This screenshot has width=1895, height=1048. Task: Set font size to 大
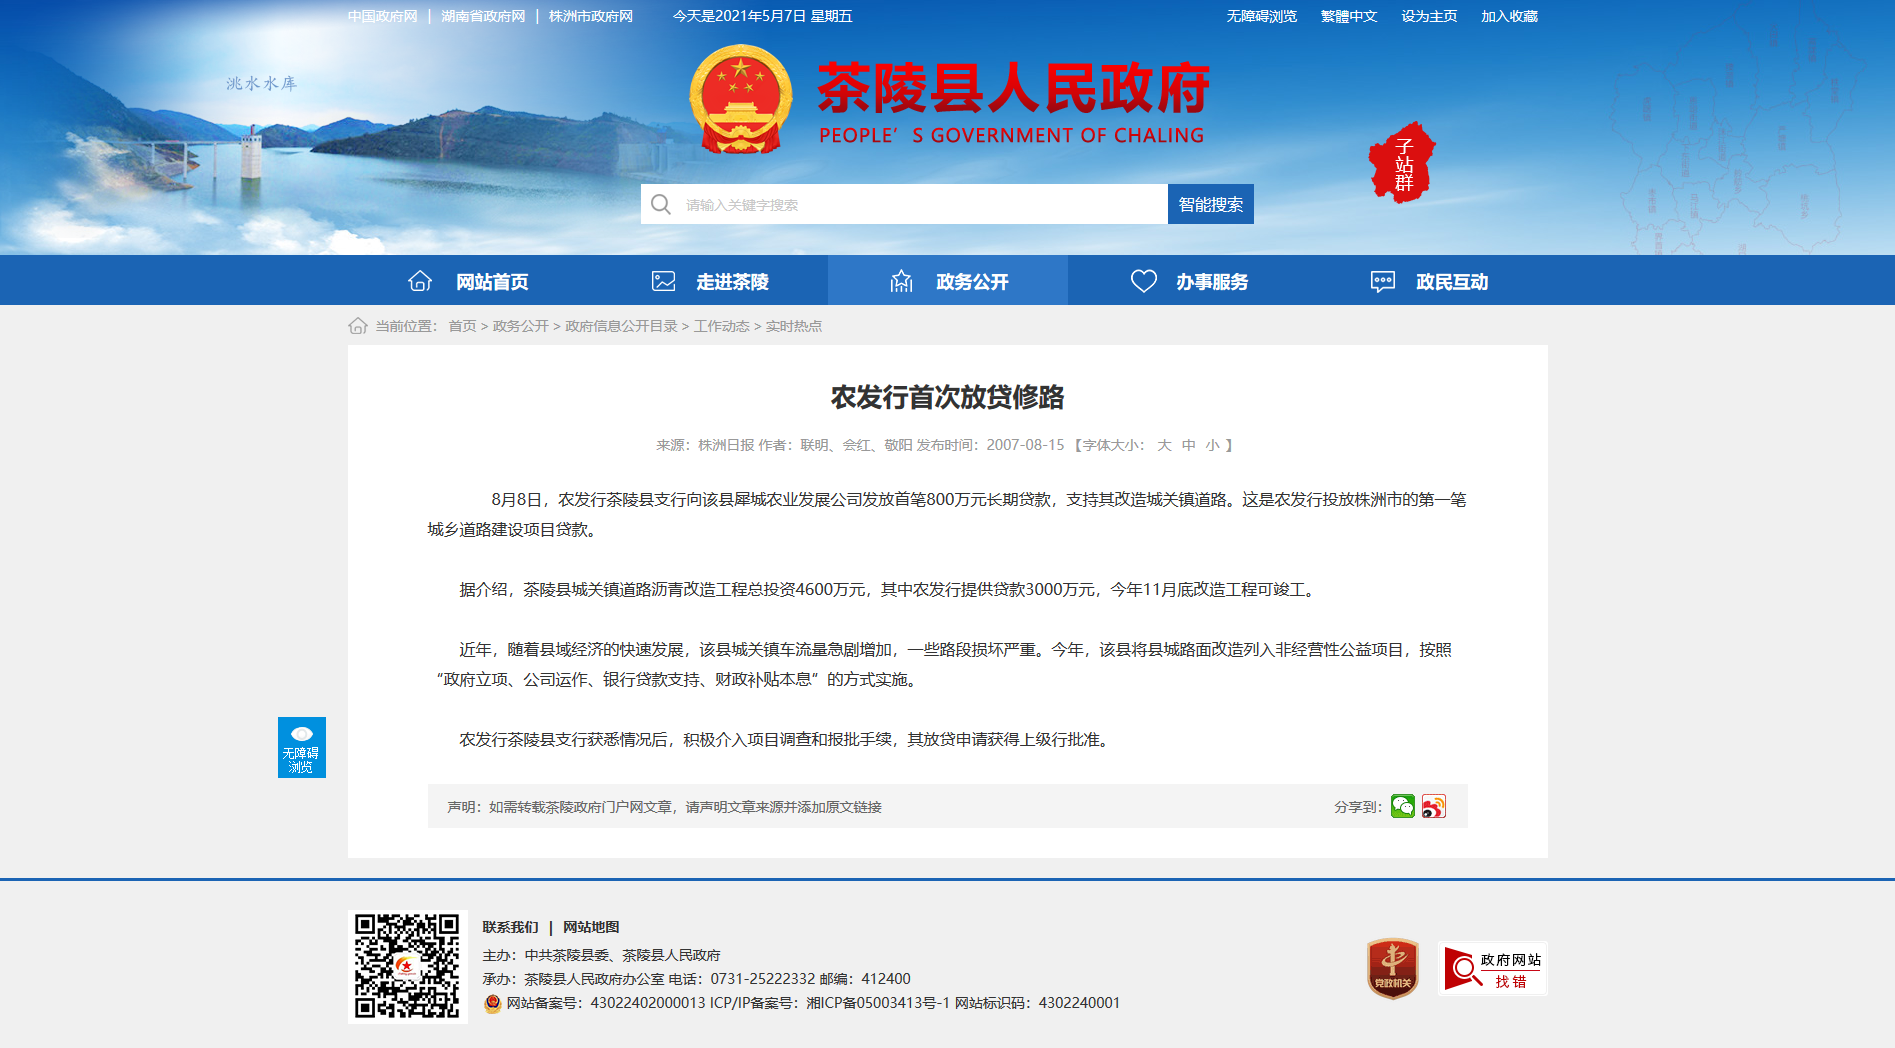coord(1164,445)
